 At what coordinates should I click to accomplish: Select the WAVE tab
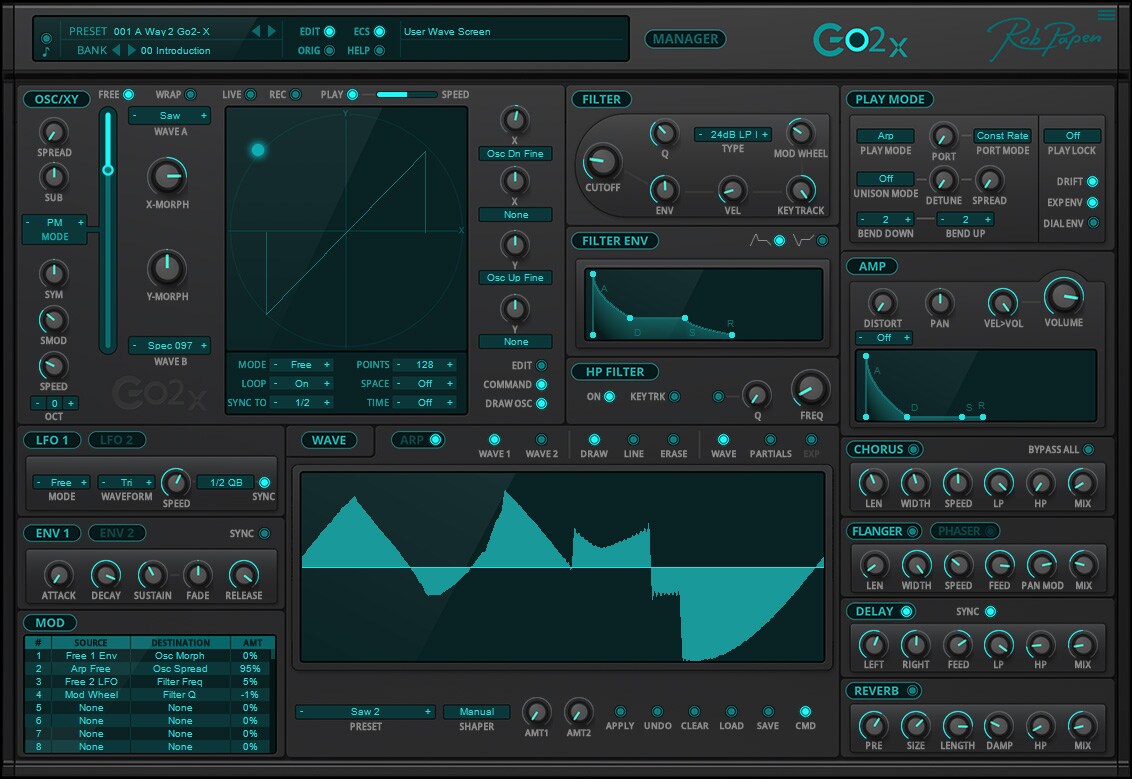pos(328,440)
